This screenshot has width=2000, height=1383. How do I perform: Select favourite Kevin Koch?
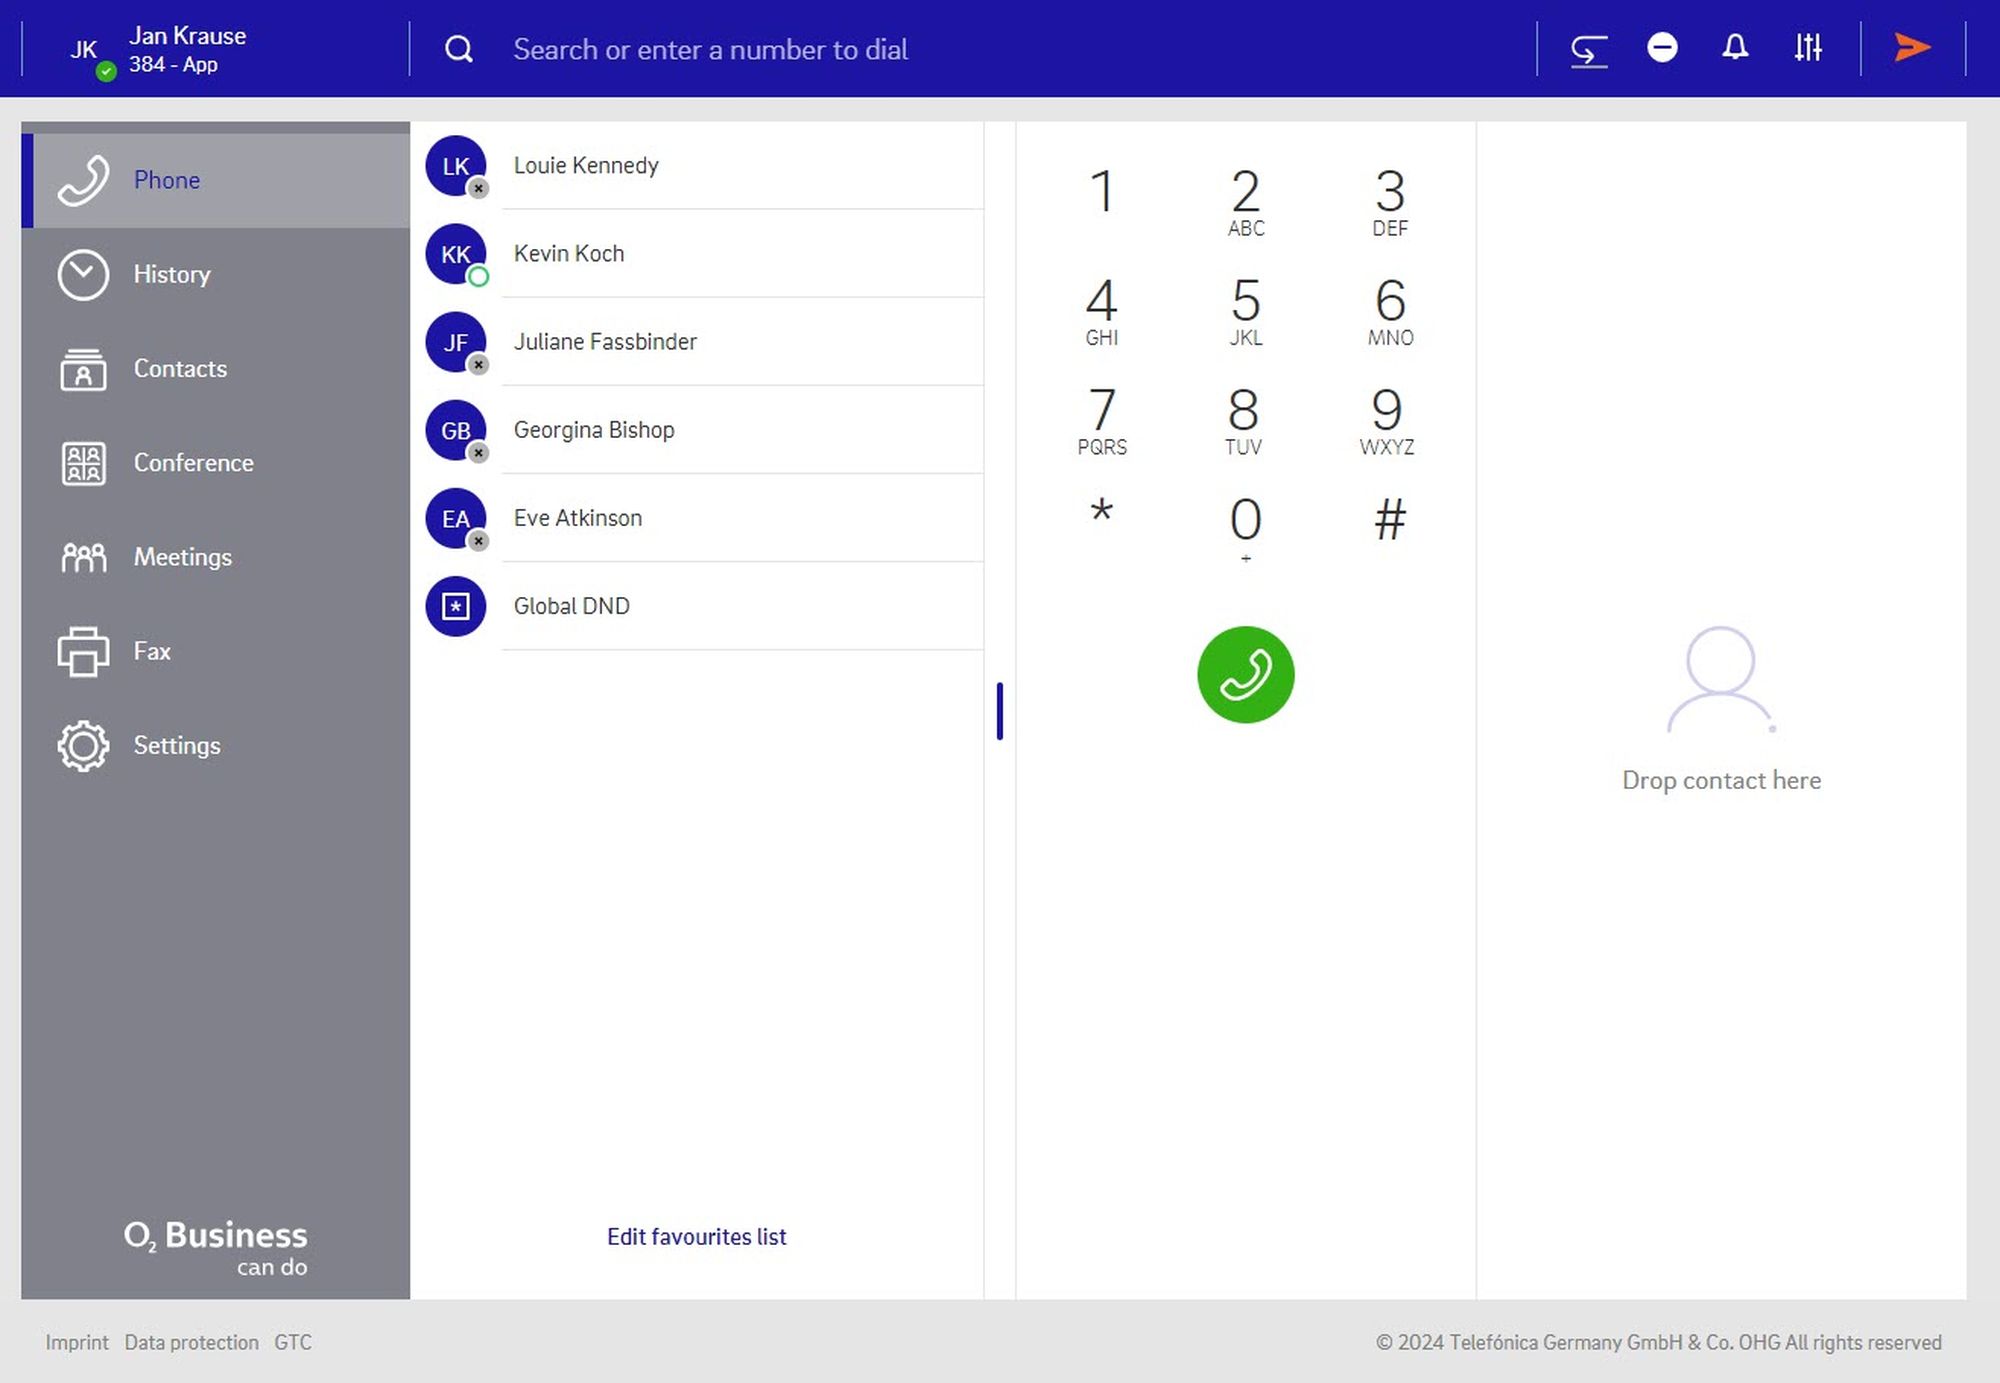coord(569,254)
